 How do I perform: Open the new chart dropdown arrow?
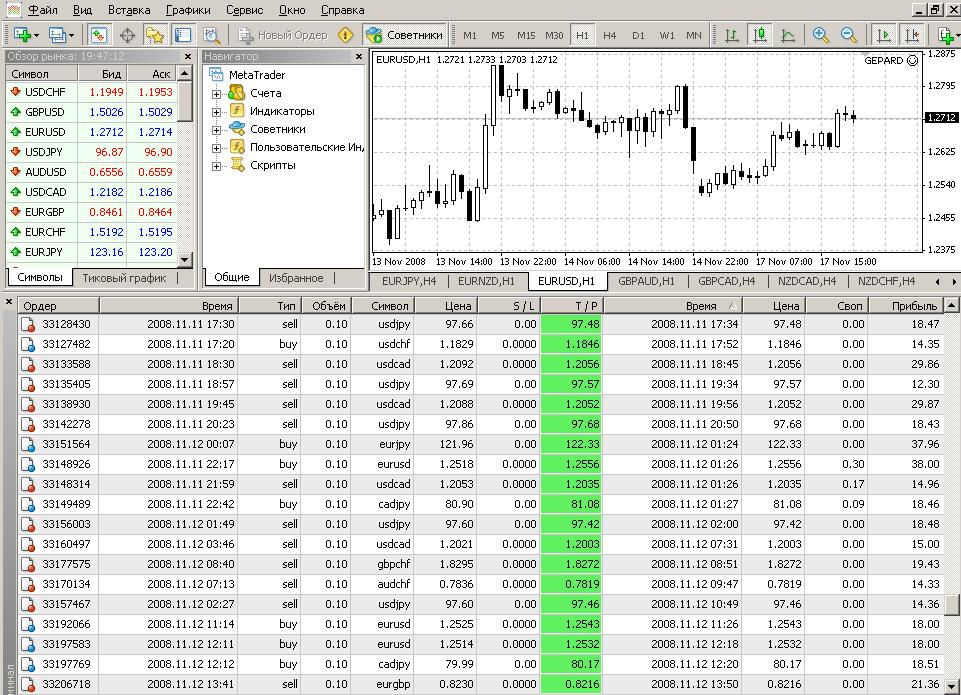pyautogui.click(x=36, y=35)
